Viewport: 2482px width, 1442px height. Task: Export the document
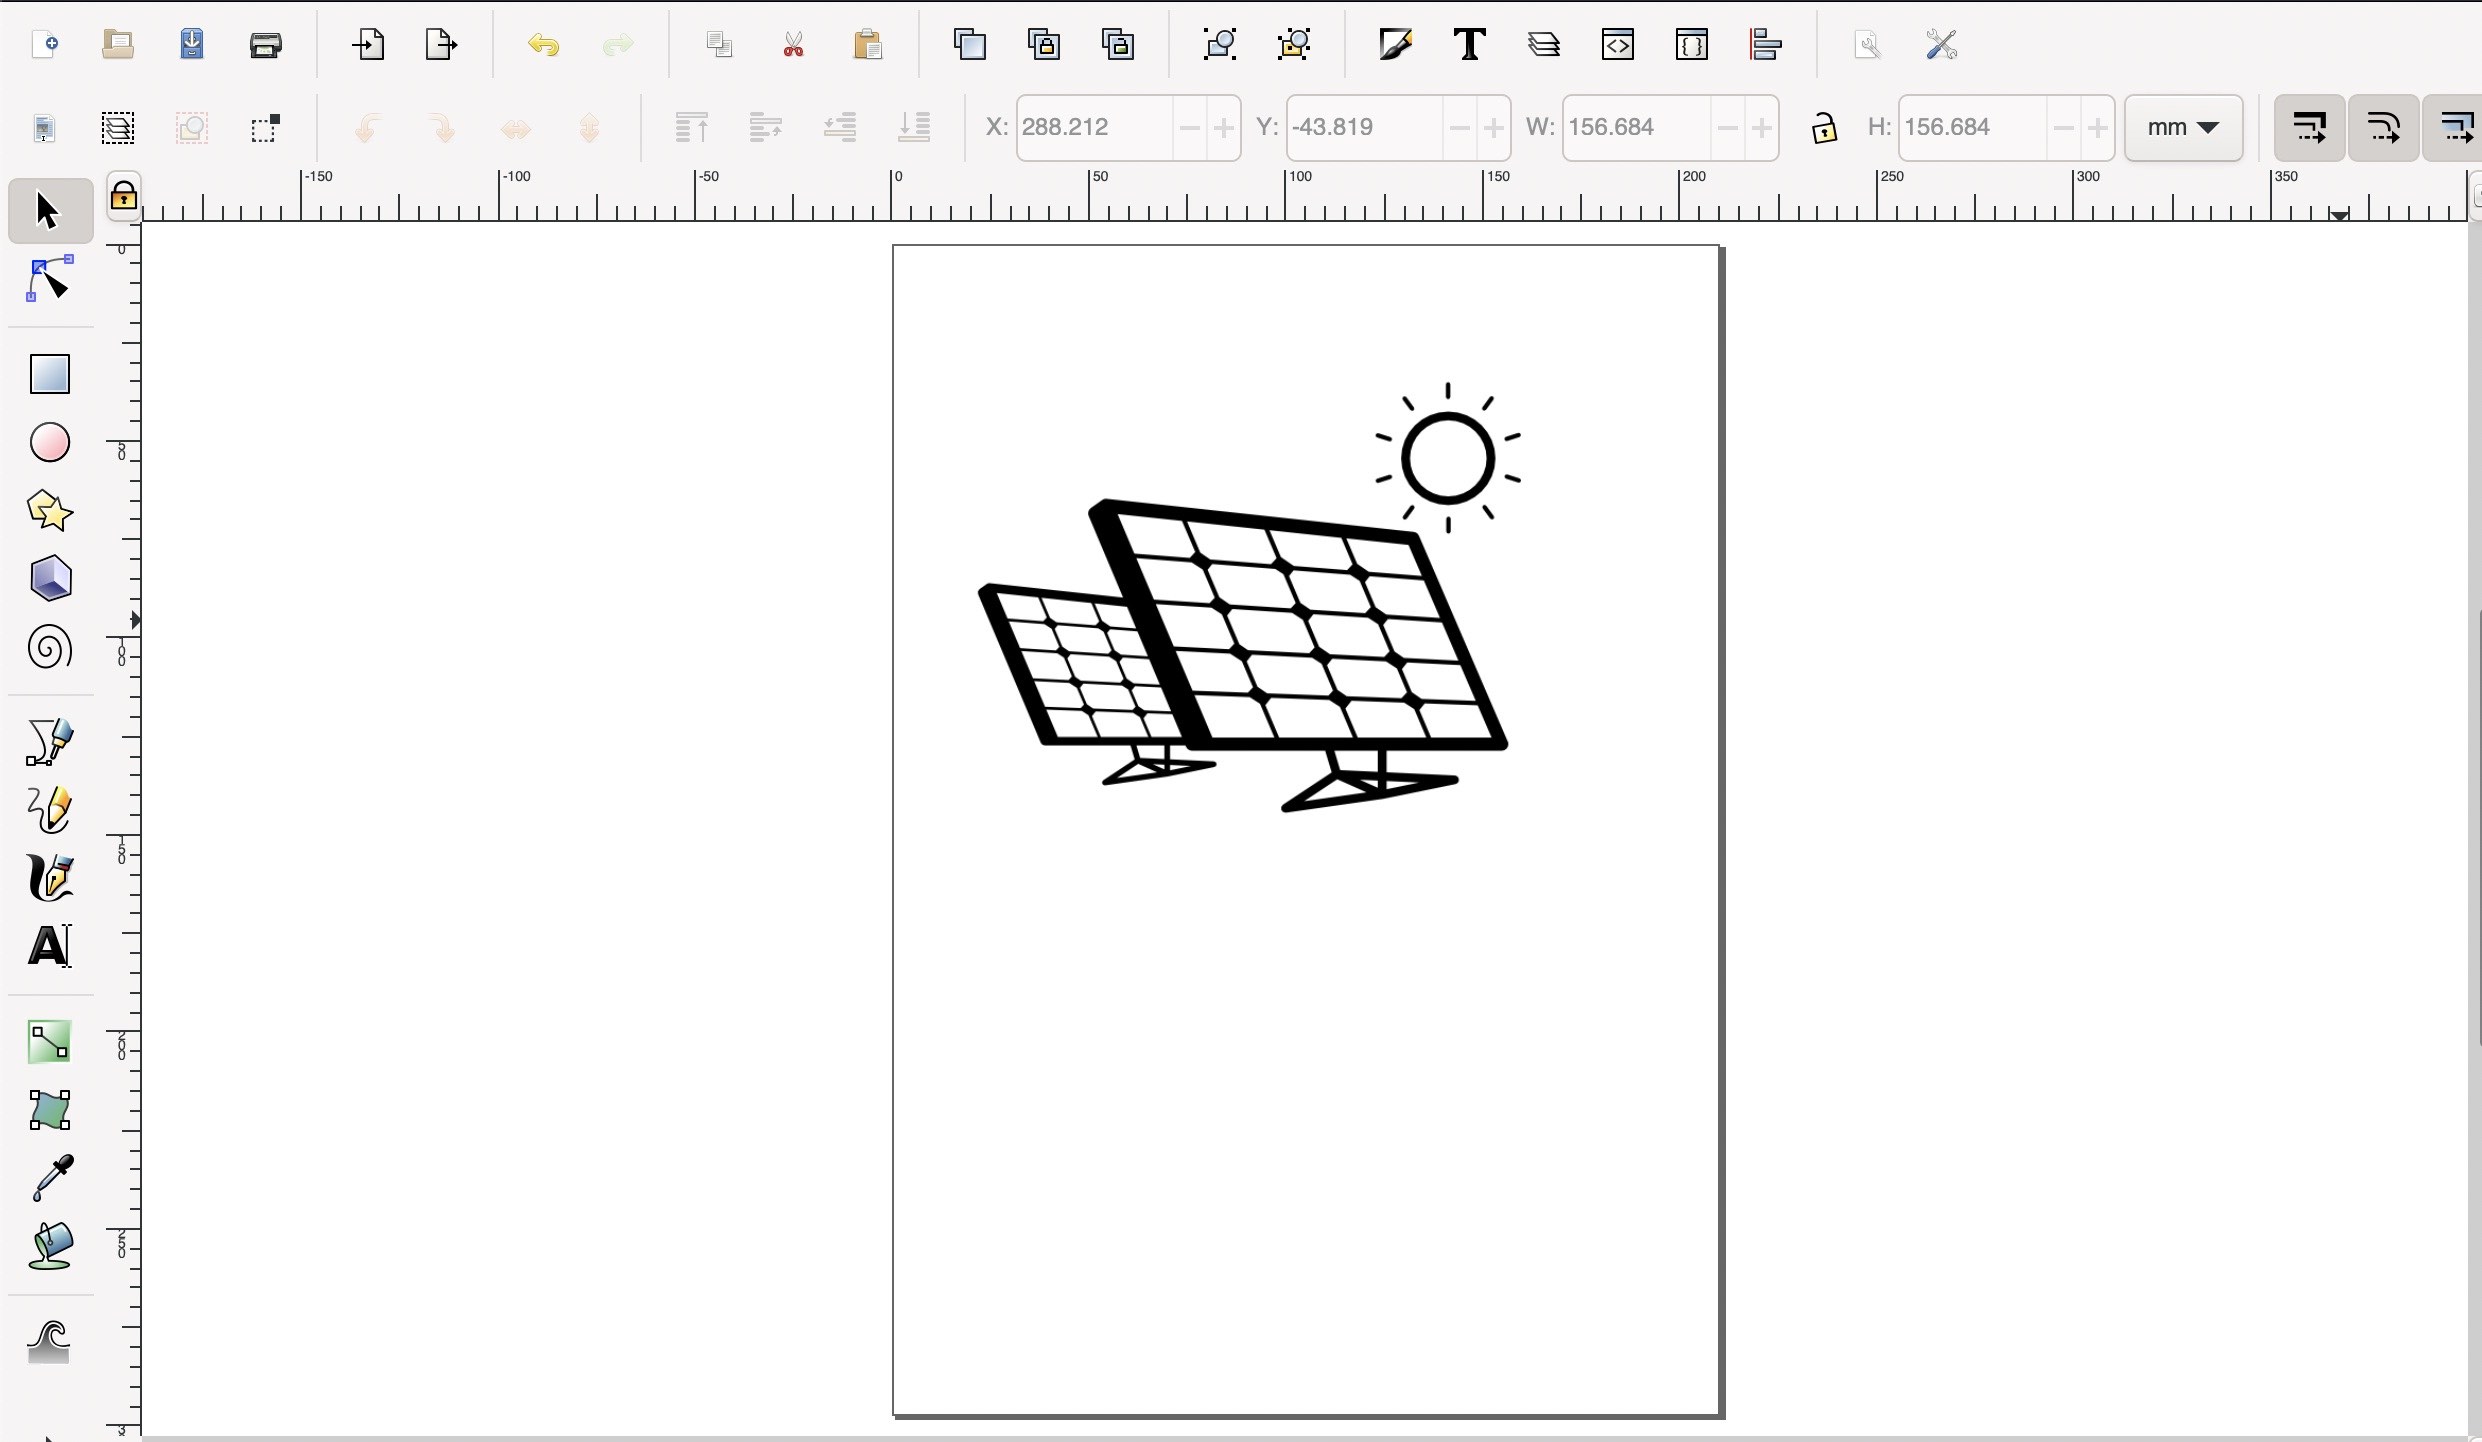coord(441,45)
